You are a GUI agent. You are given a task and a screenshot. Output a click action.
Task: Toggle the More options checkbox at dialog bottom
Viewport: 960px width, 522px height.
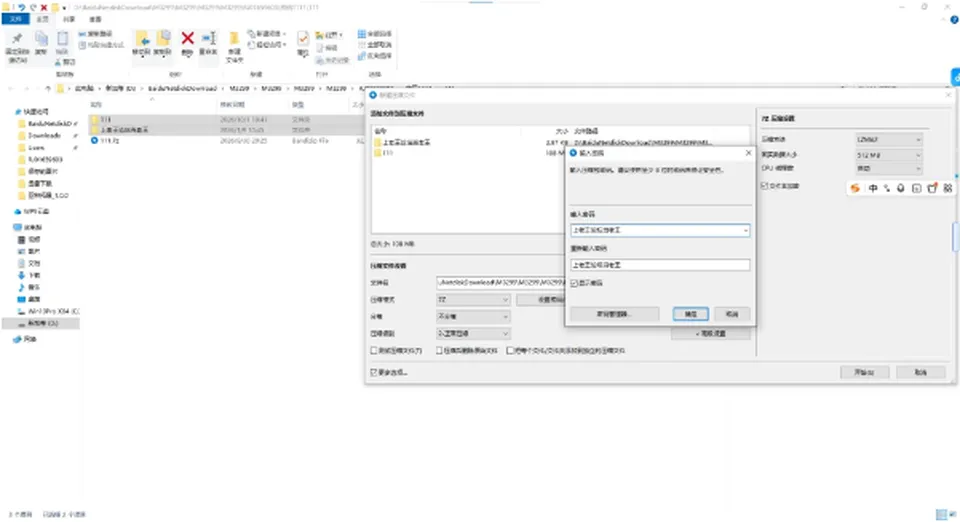click(x=373, y=372)
